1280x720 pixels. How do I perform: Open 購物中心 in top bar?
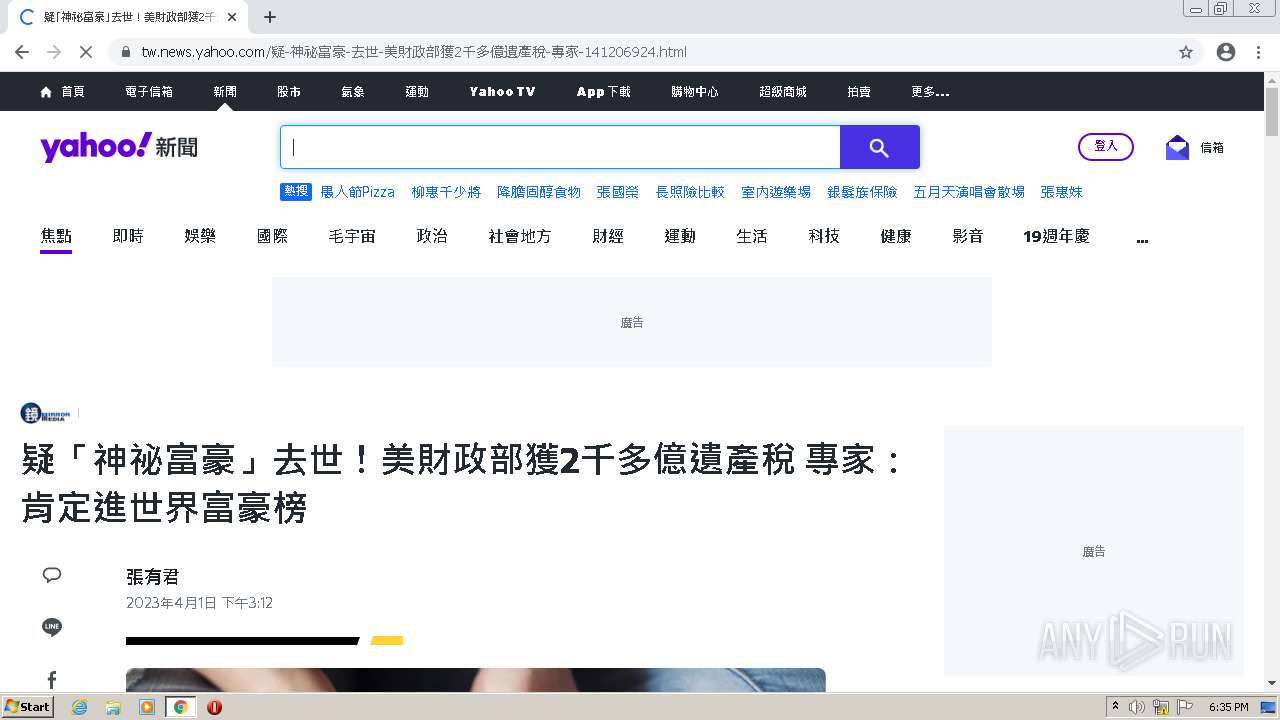point(695,91)
